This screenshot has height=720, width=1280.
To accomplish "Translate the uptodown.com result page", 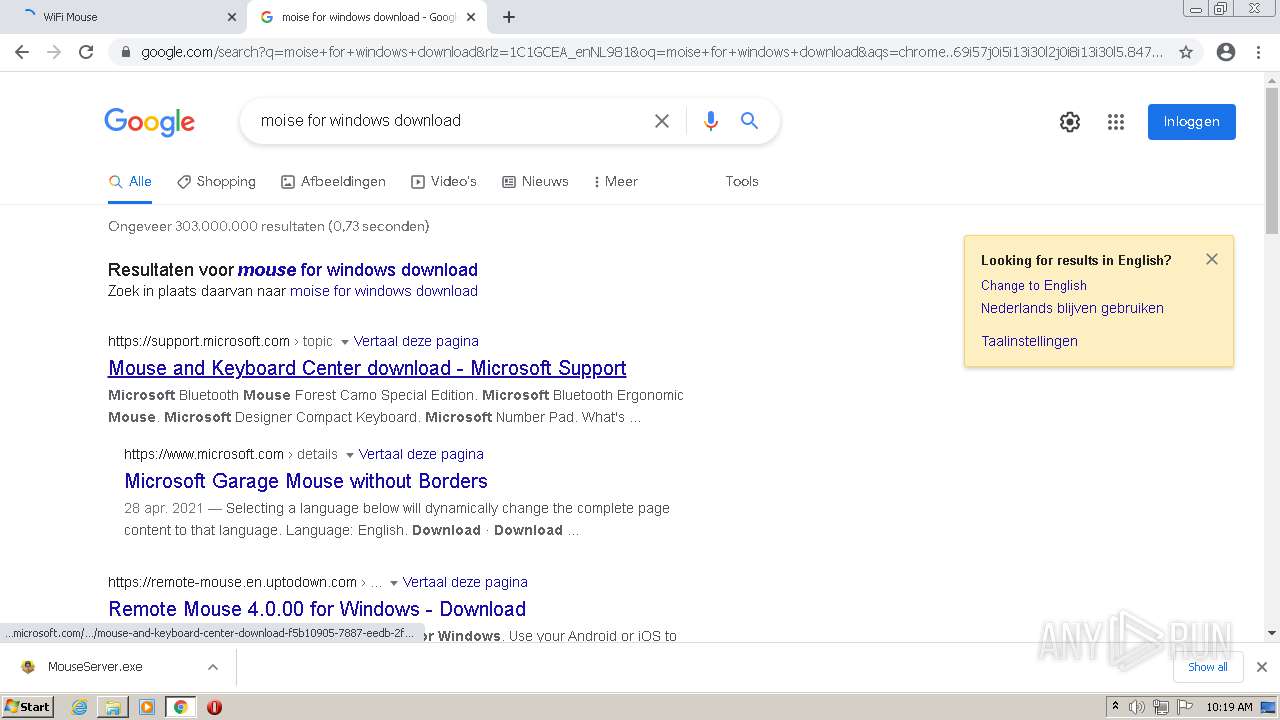I will click(x=465, y=582).
